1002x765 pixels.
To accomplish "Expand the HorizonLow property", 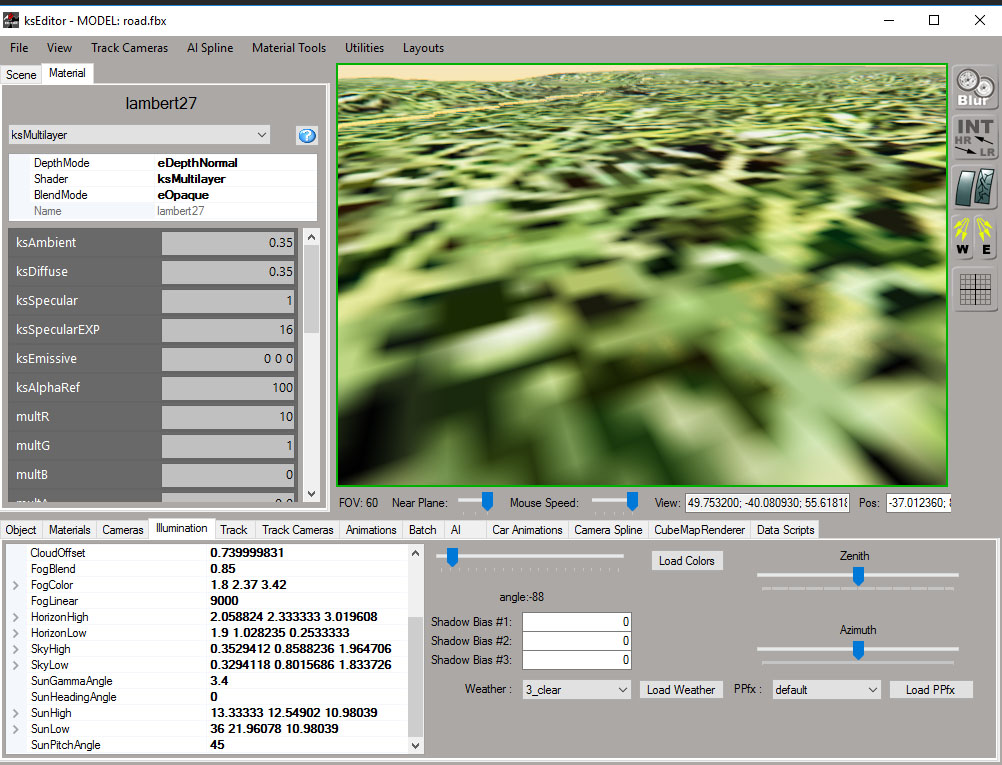I will (16, 633).
